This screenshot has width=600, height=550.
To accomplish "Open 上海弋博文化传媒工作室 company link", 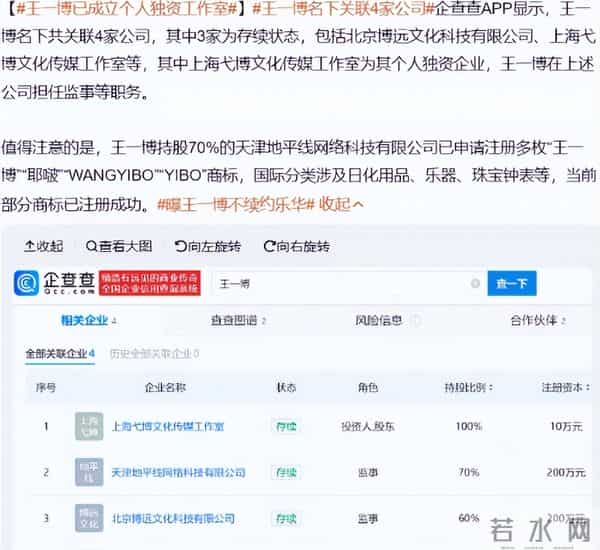I will [x=168, y=426].
